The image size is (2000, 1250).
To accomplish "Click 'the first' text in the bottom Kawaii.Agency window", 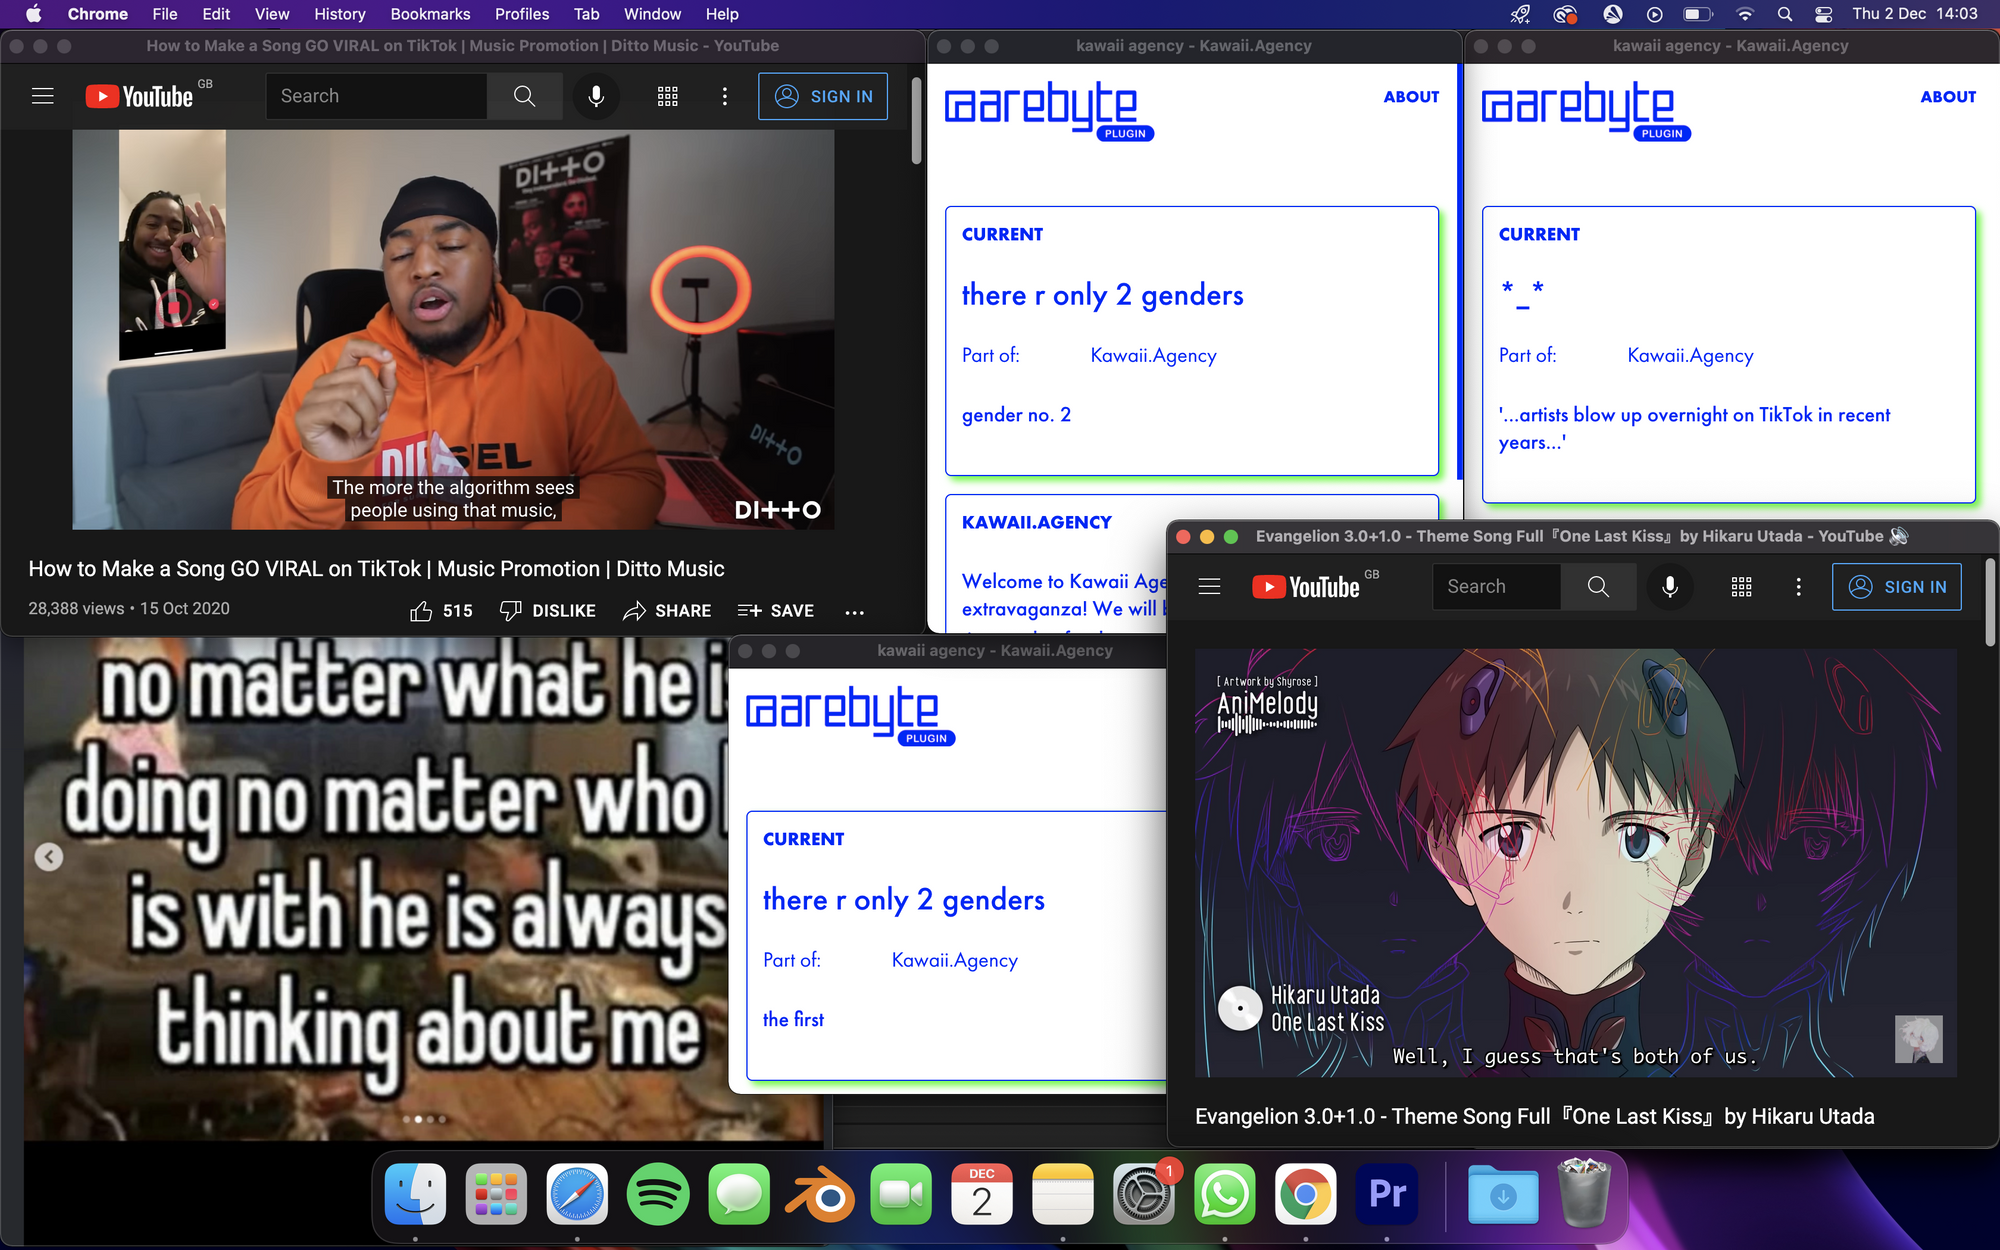I will pos(793,1019).
